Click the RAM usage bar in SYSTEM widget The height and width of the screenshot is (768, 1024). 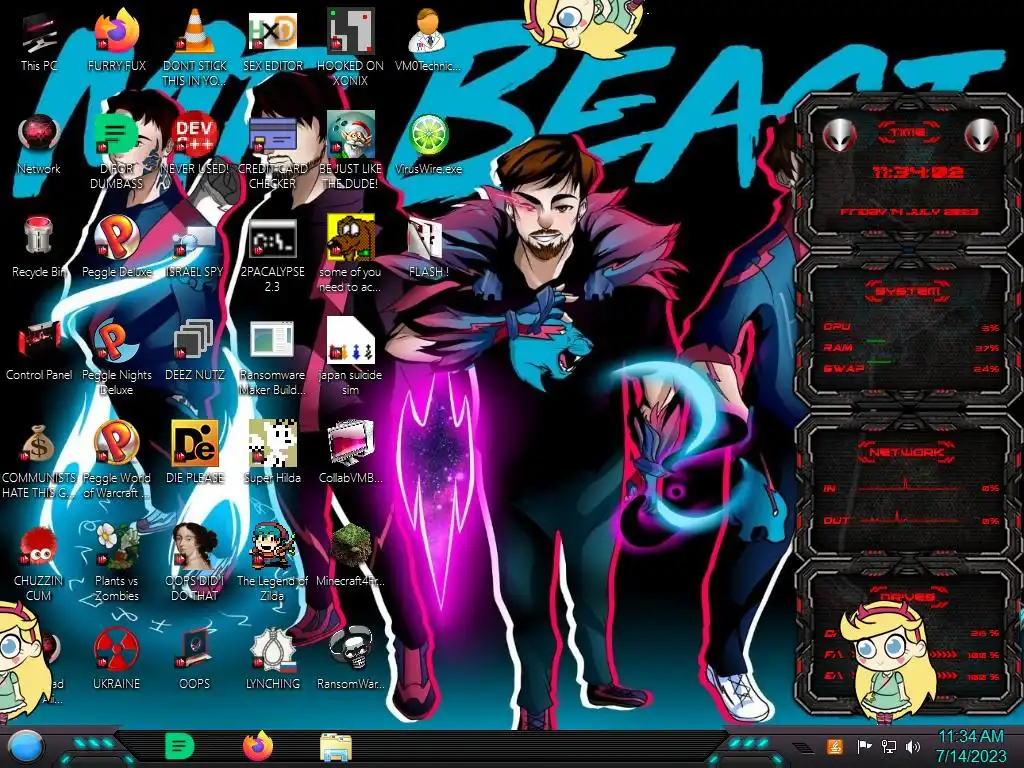[x=876, y=341]
